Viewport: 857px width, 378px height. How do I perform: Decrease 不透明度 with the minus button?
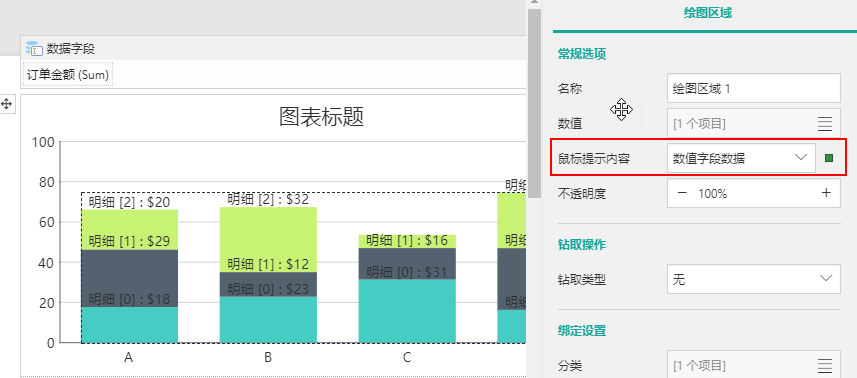[x=682, y=193]
